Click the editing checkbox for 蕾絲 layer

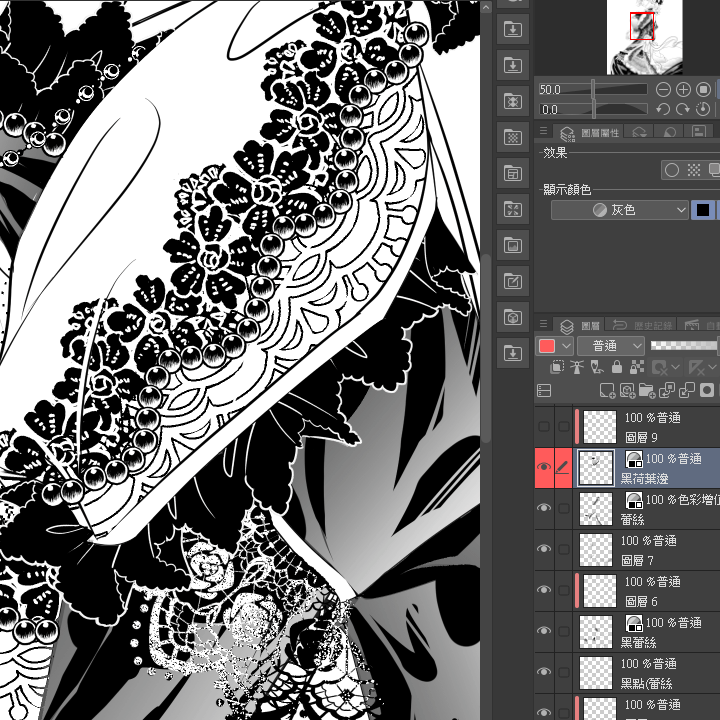coord(563,508)
